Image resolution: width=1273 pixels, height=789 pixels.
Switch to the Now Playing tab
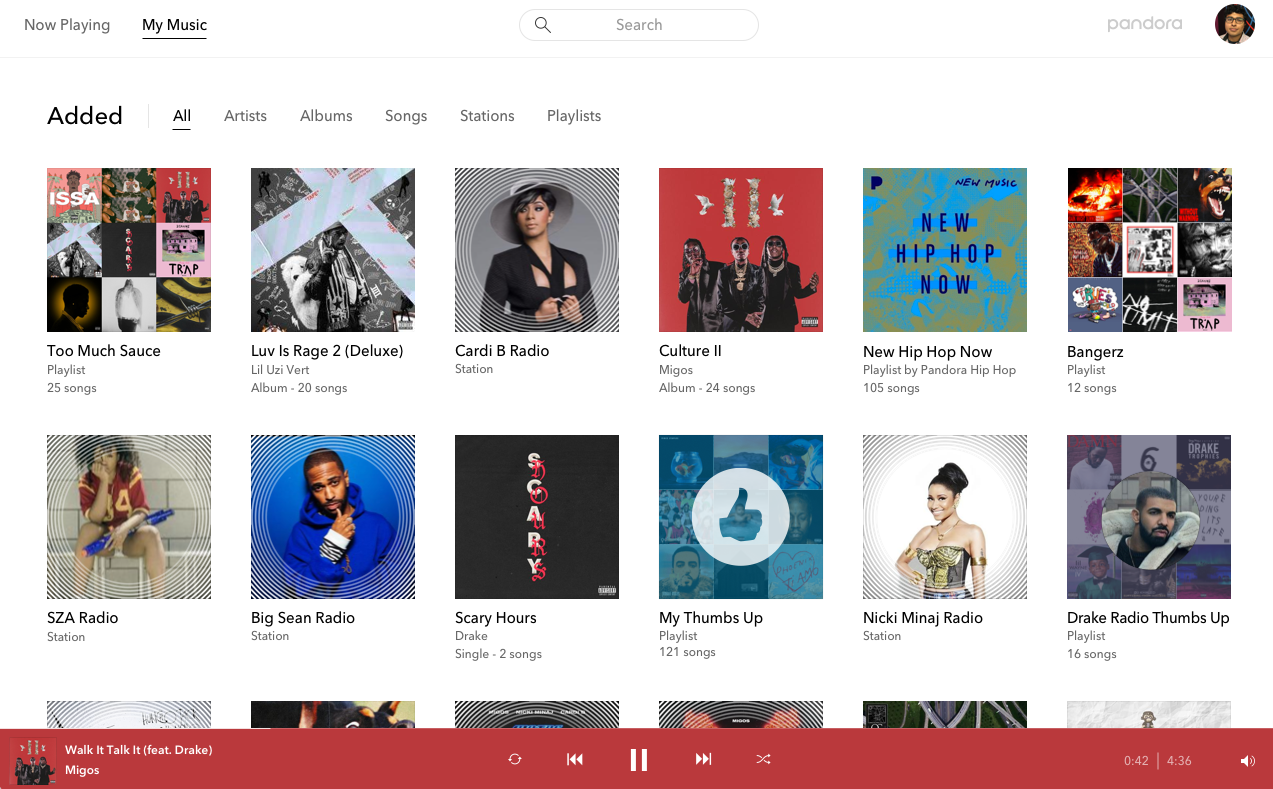pos(67,25)
